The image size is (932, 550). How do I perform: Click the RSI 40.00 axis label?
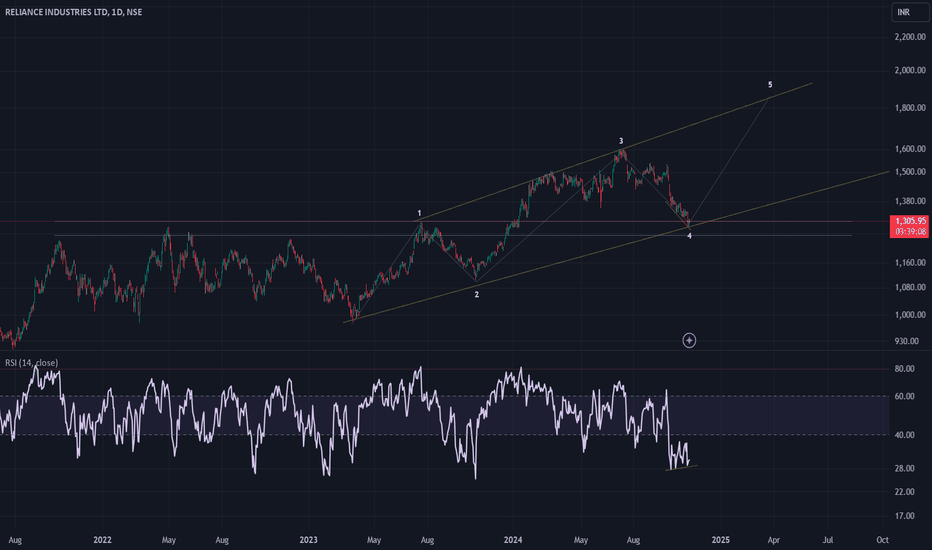904,435
